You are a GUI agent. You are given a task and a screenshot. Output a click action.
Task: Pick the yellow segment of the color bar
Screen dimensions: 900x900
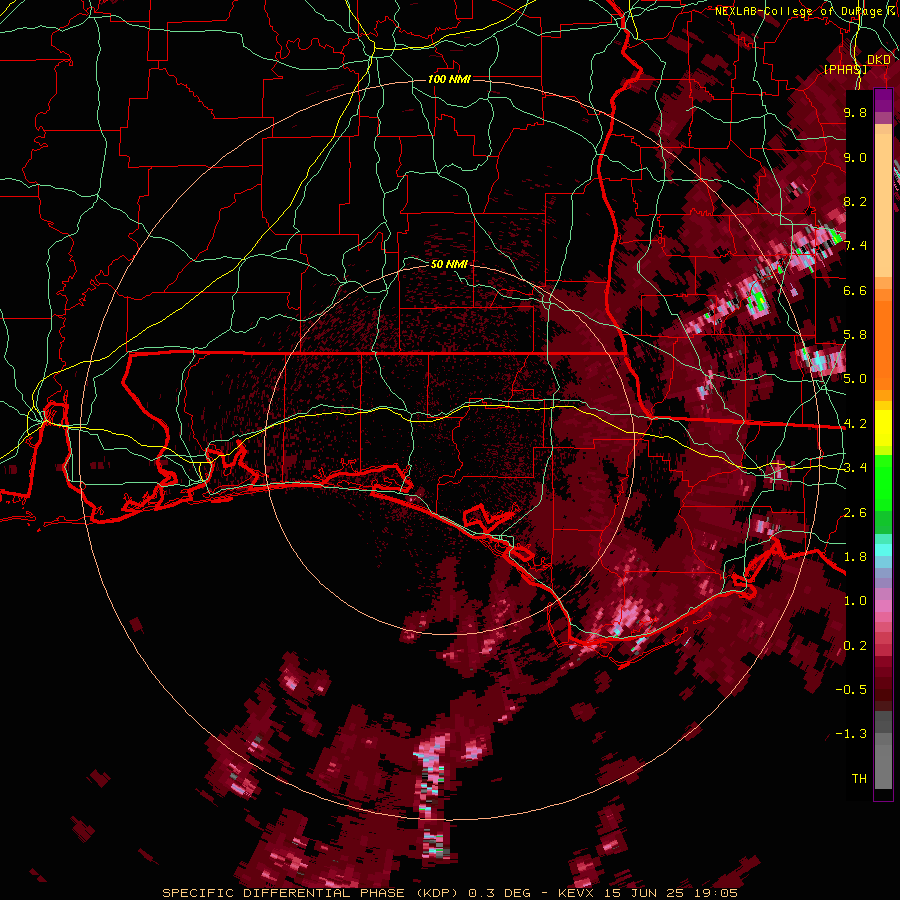(x=883, y=428)
